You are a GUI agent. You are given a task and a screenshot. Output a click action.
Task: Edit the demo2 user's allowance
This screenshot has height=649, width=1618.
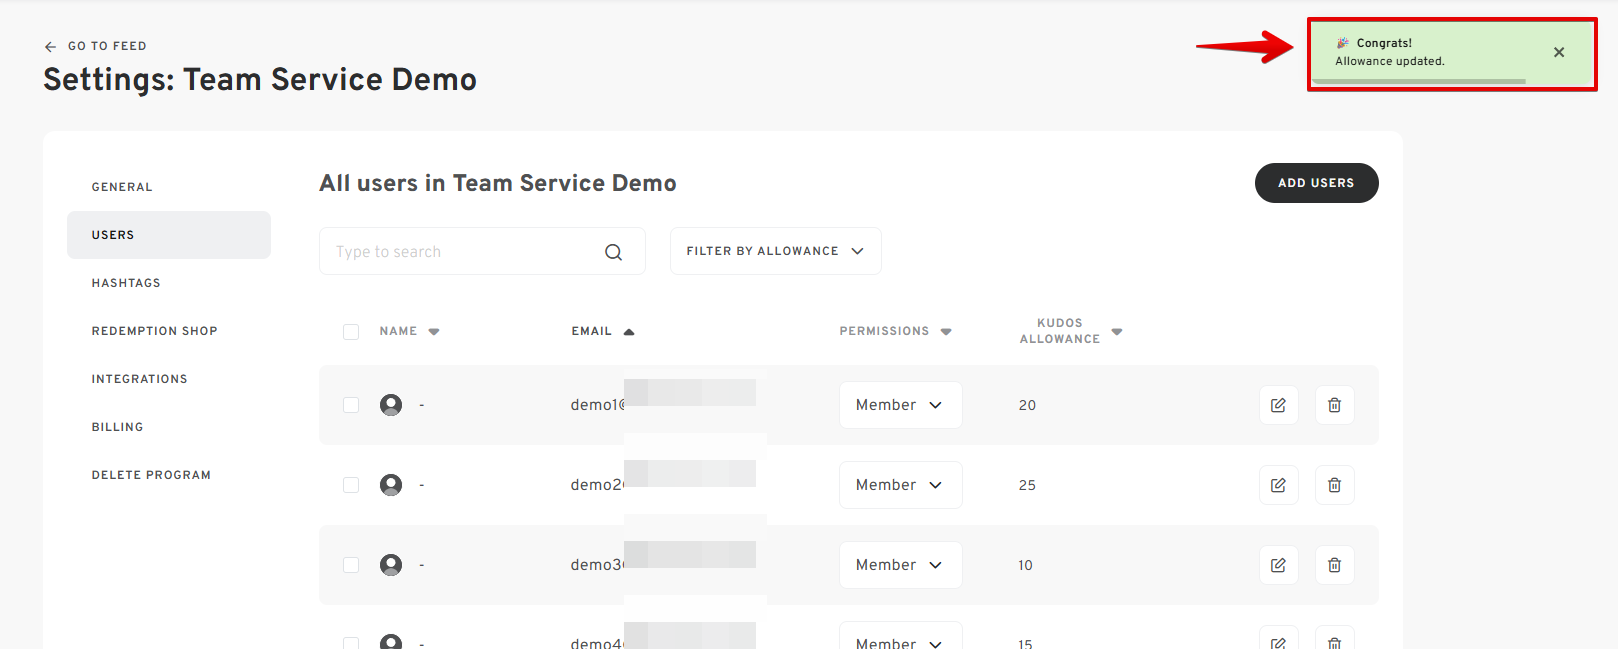pos(1278,485)
